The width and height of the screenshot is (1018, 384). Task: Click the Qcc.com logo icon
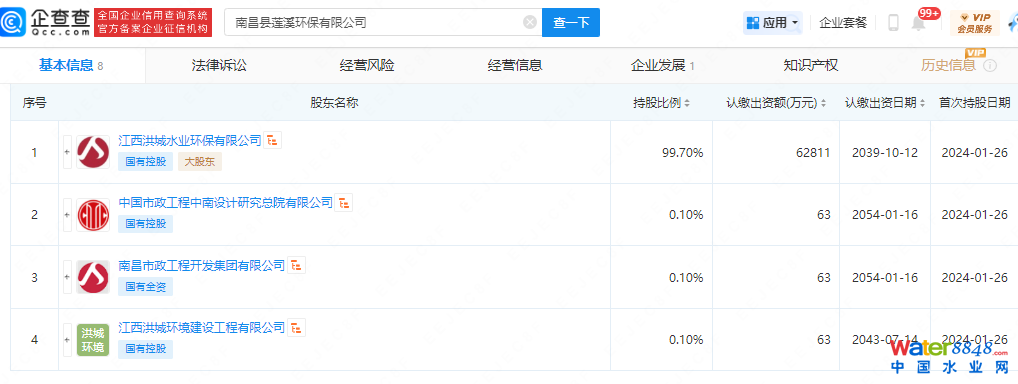(13, 23)
